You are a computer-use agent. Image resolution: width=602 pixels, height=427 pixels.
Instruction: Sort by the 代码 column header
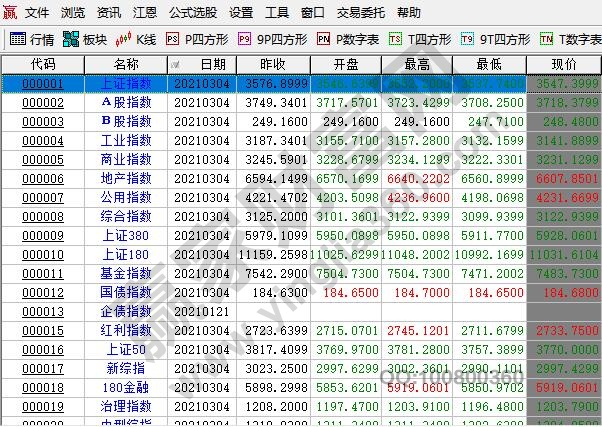[43, 64]
